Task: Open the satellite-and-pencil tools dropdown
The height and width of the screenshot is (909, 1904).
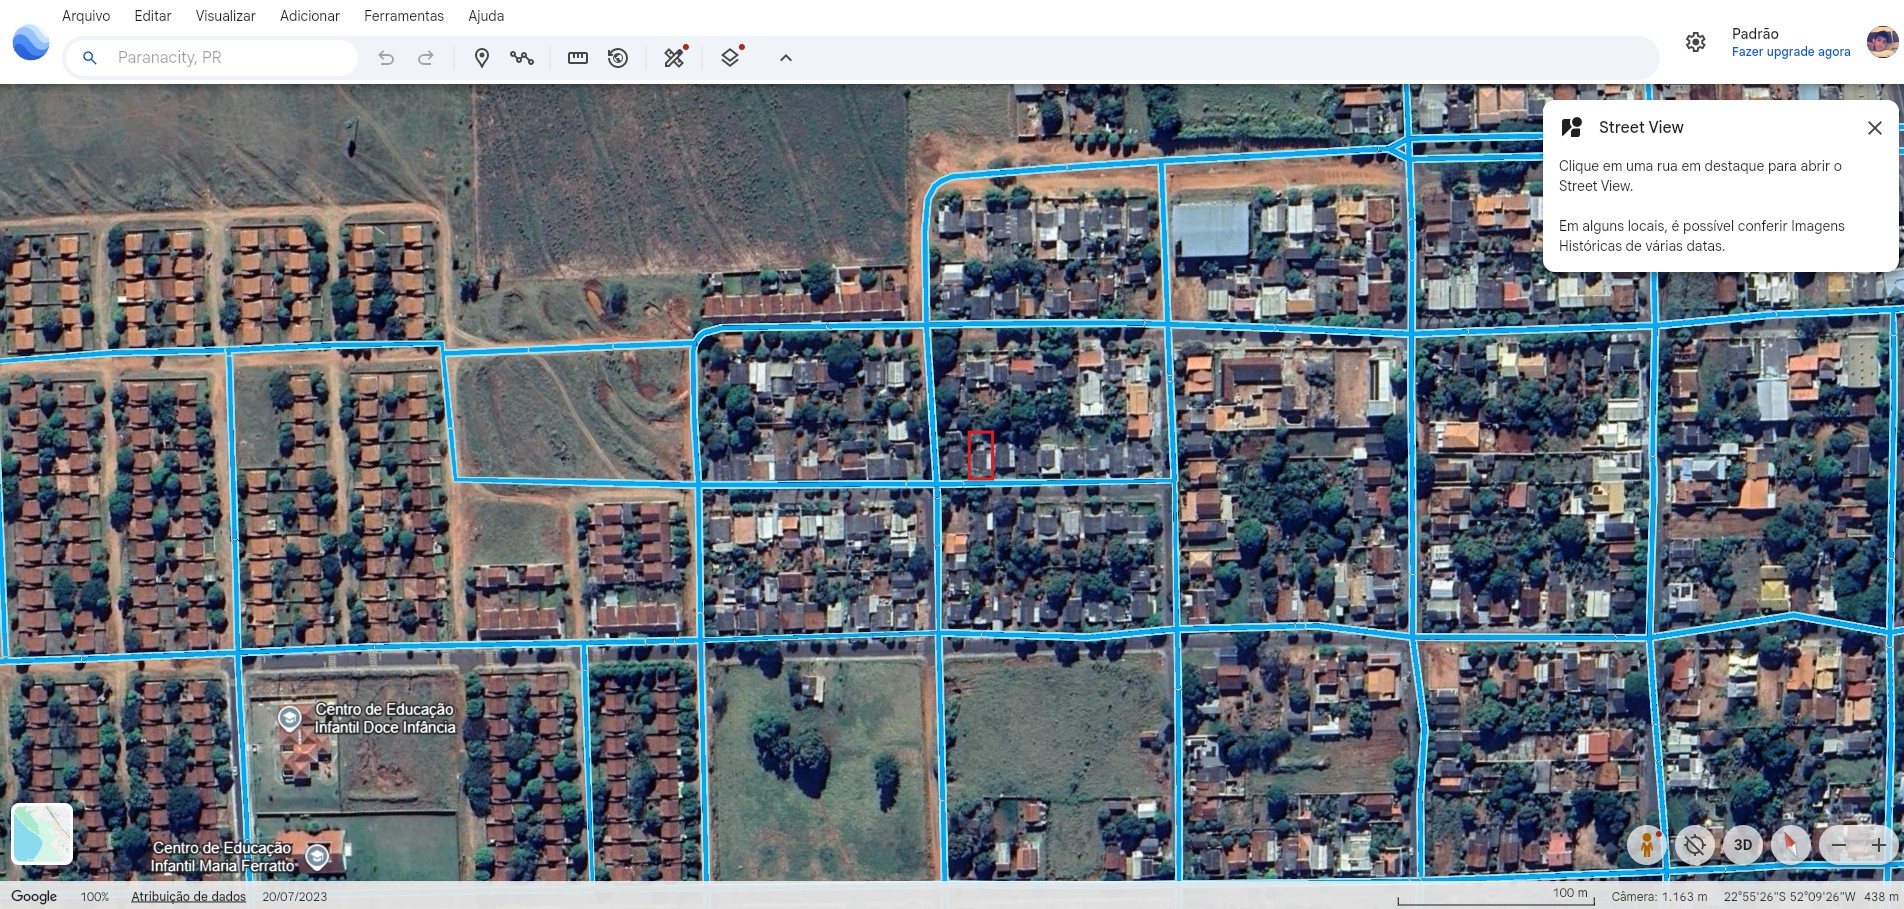Action: coord(674,58)
